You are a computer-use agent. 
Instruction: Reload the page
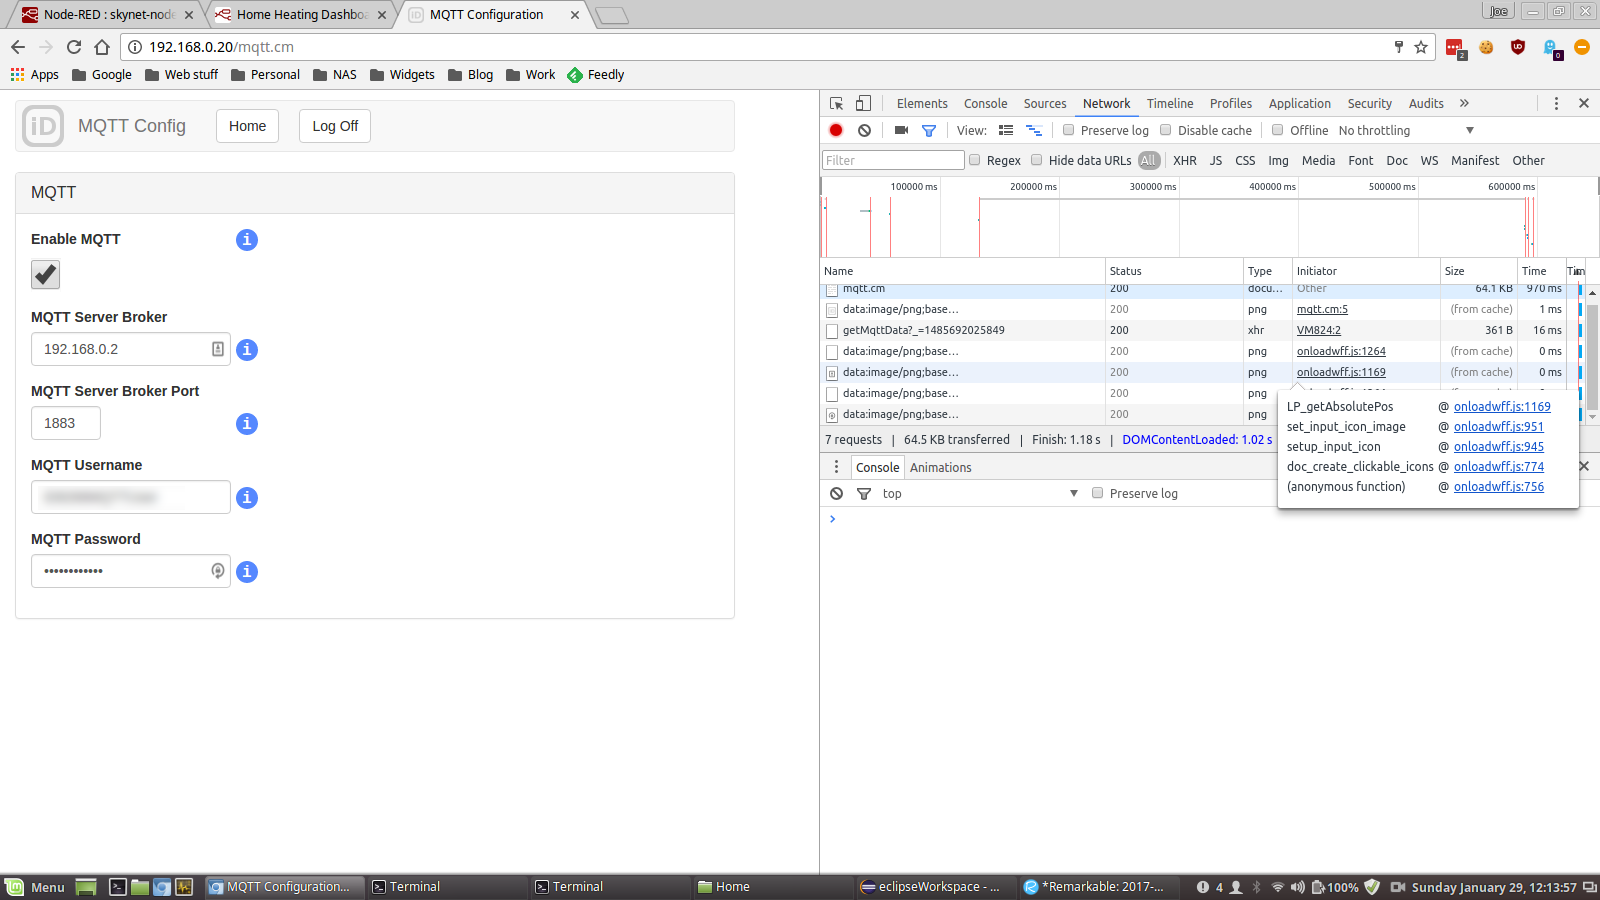tap(74, 47)
